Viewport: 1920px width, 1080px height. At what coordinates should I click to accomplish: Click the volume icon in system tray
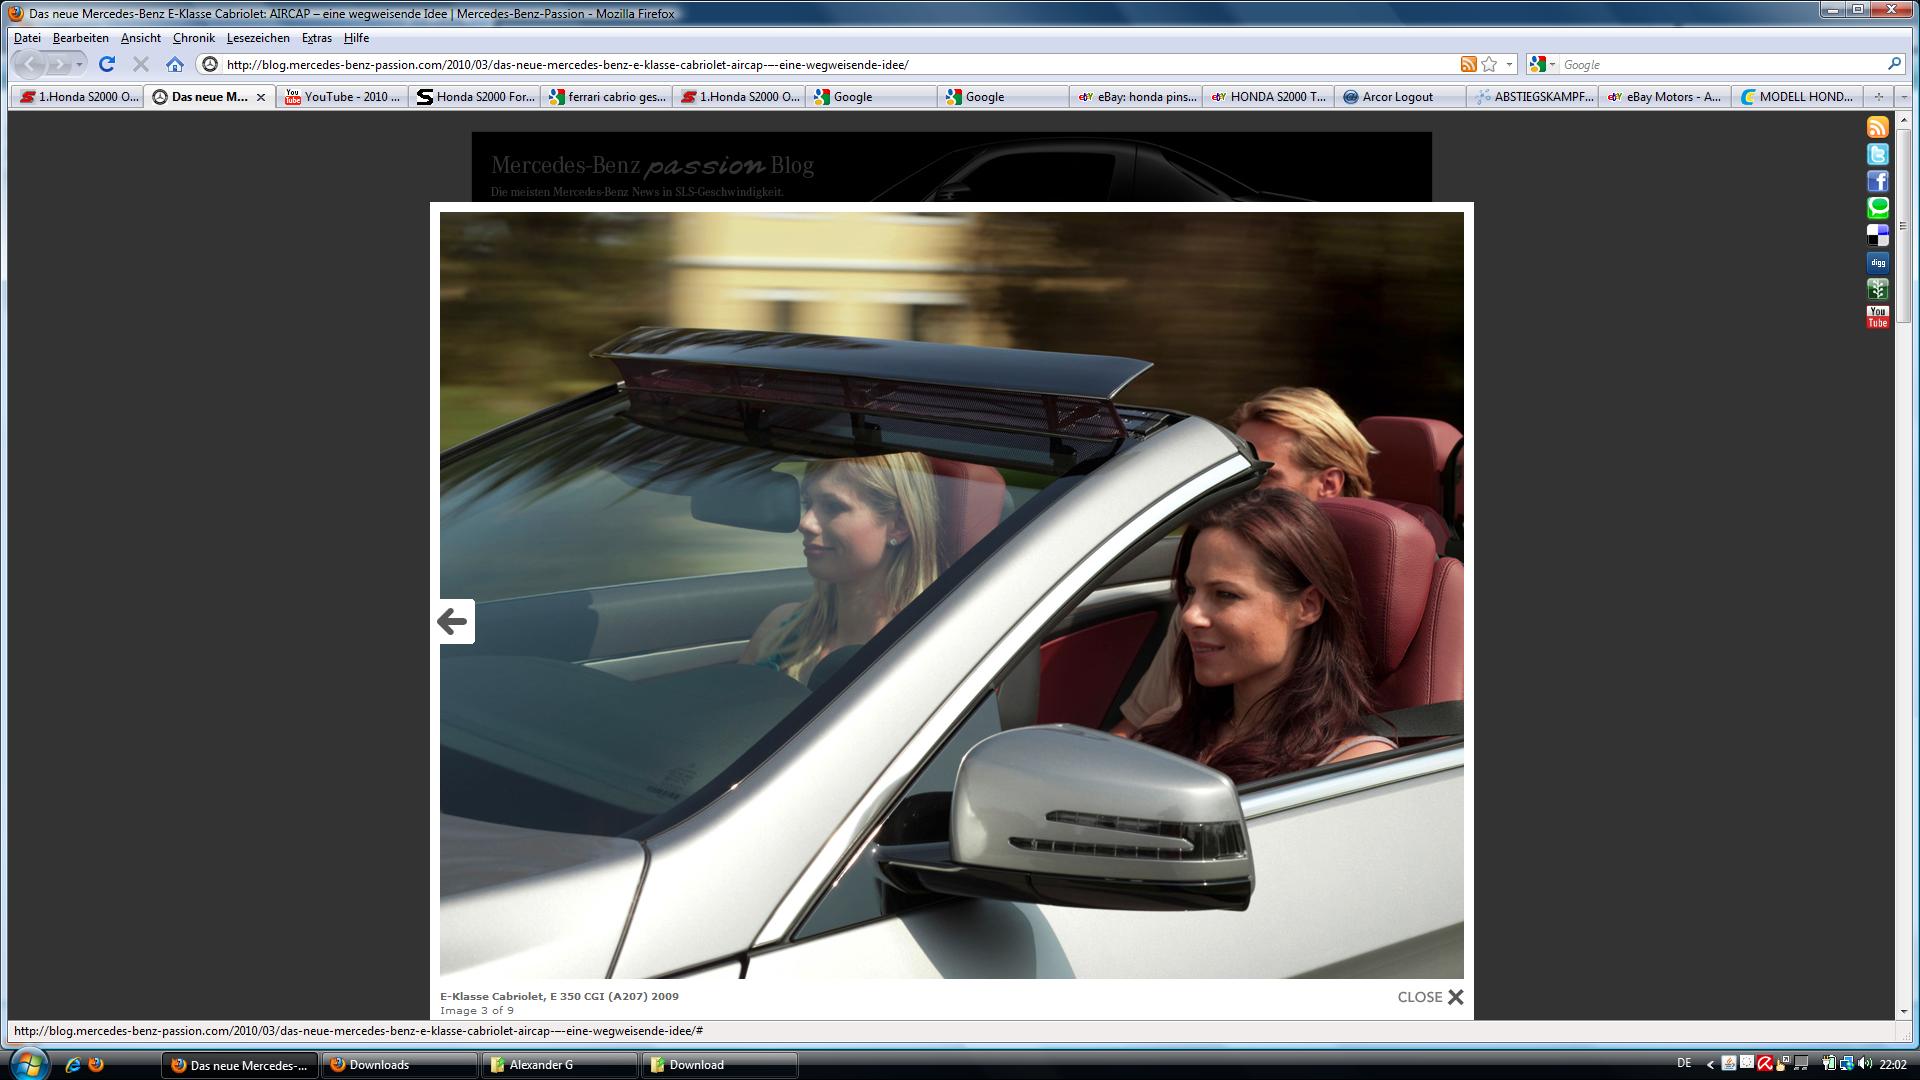pos(1864,1064)
